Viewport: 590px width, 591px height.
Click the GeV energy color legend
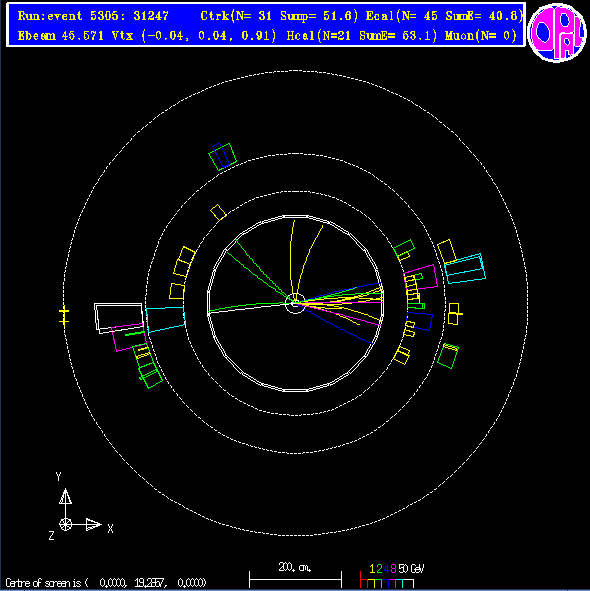pos(392,576)
